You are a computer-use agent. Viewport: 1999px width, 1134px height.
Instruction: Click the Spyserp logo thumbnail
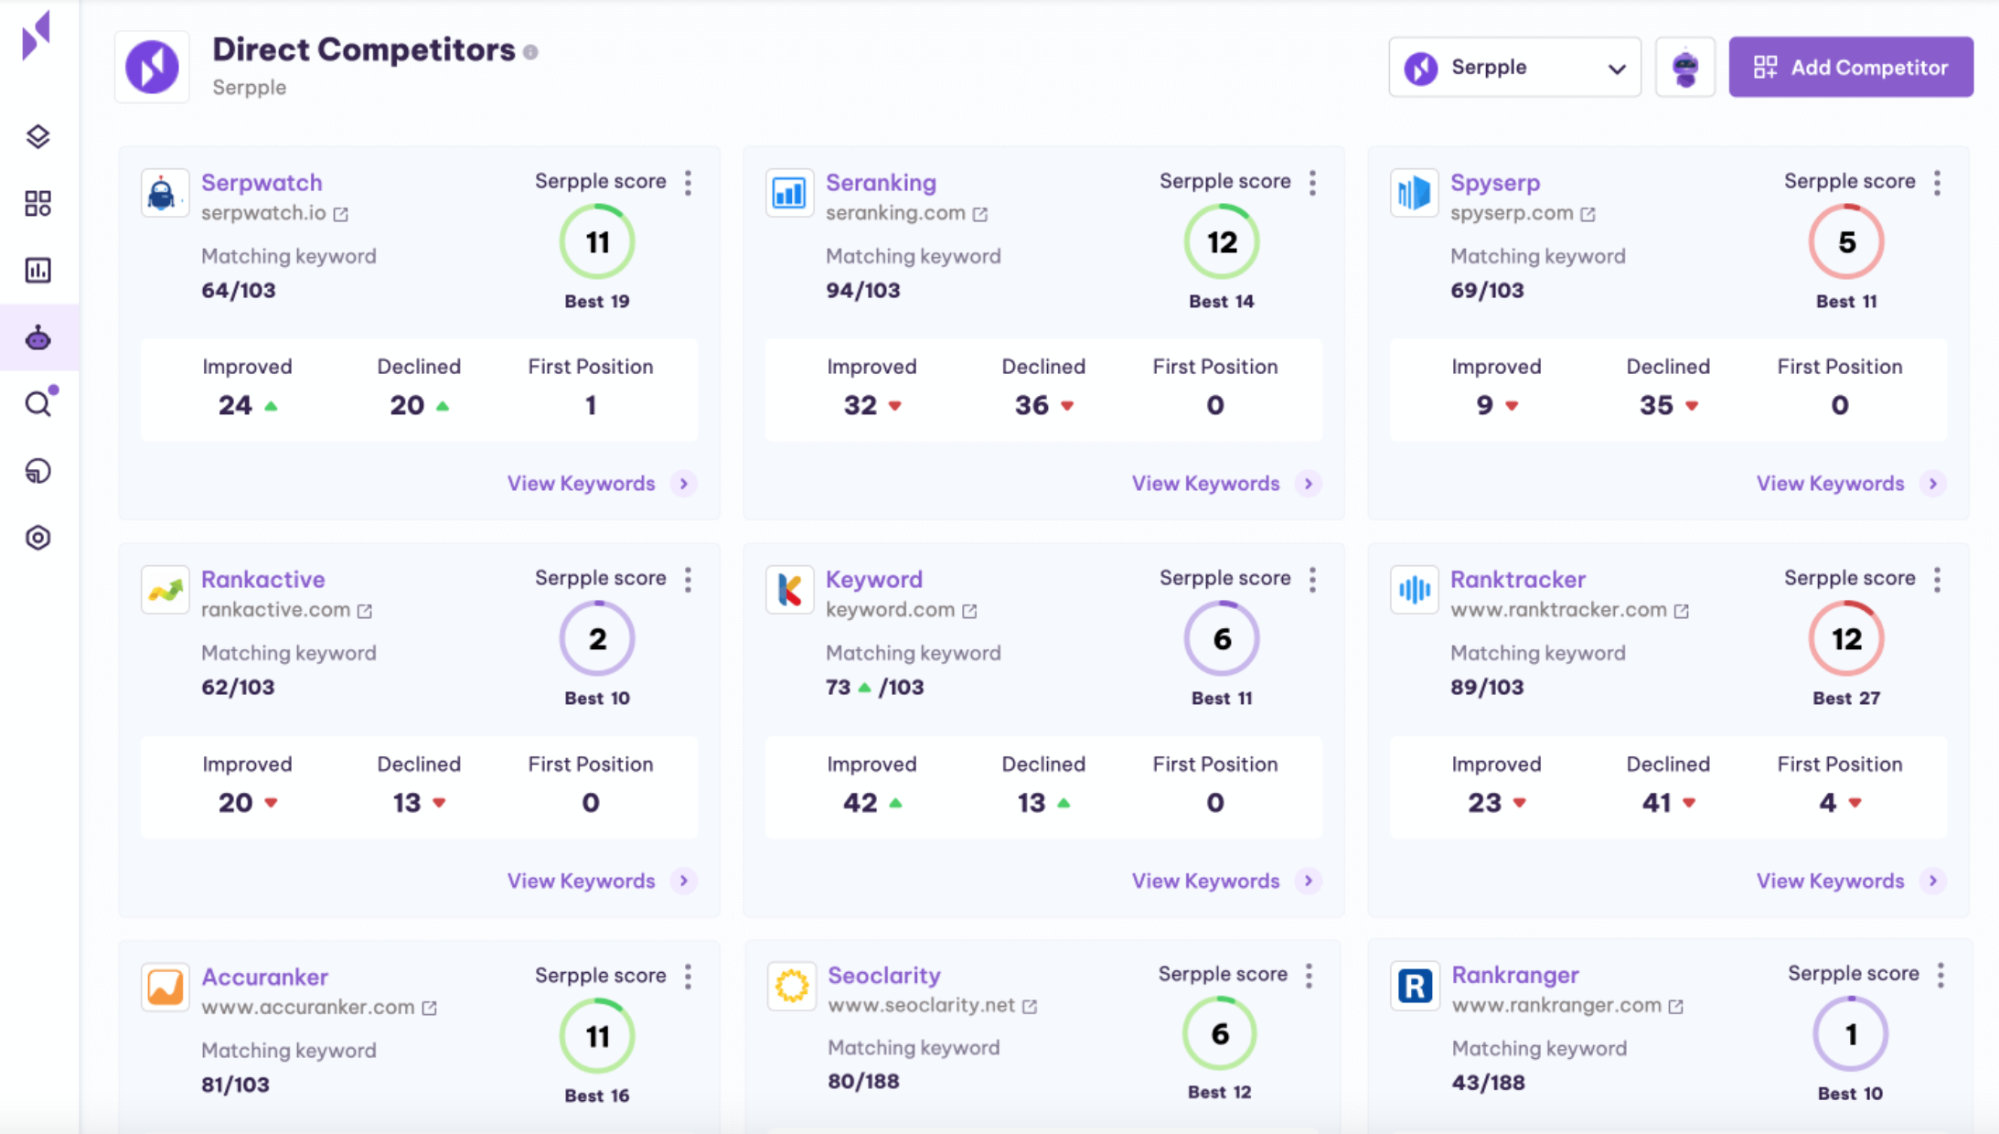tap(1414, 193)
